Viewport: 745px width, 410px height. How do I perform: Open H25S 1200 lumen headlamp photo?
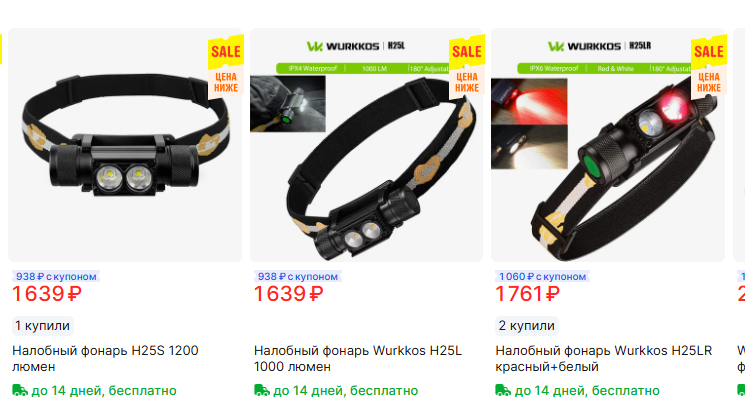[125, 145]
